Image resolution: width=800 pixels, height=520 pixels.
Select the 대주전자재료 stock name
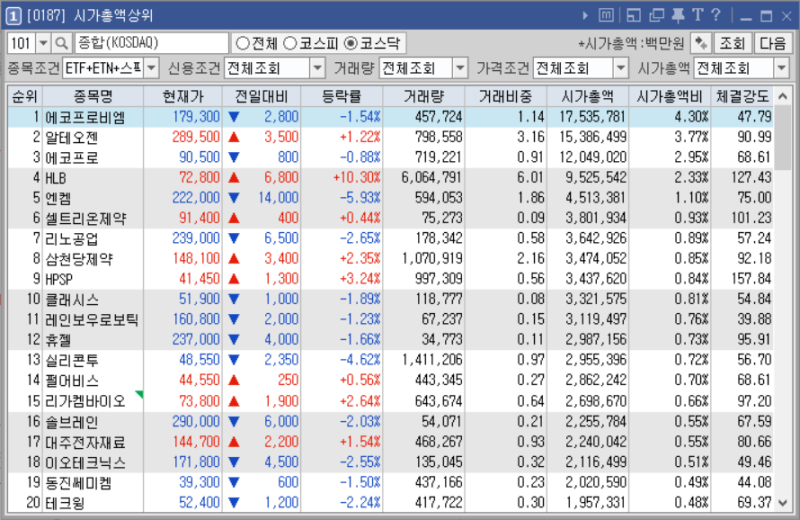[85, 442]
